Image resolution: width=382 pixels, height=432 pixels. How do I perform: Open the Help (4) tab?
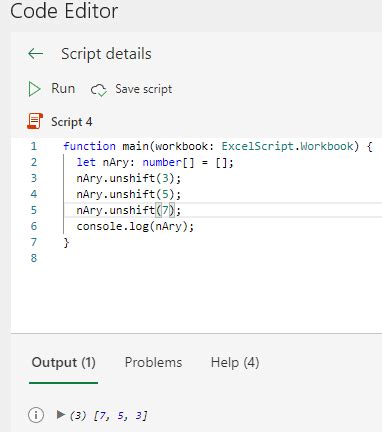(235, 362)
